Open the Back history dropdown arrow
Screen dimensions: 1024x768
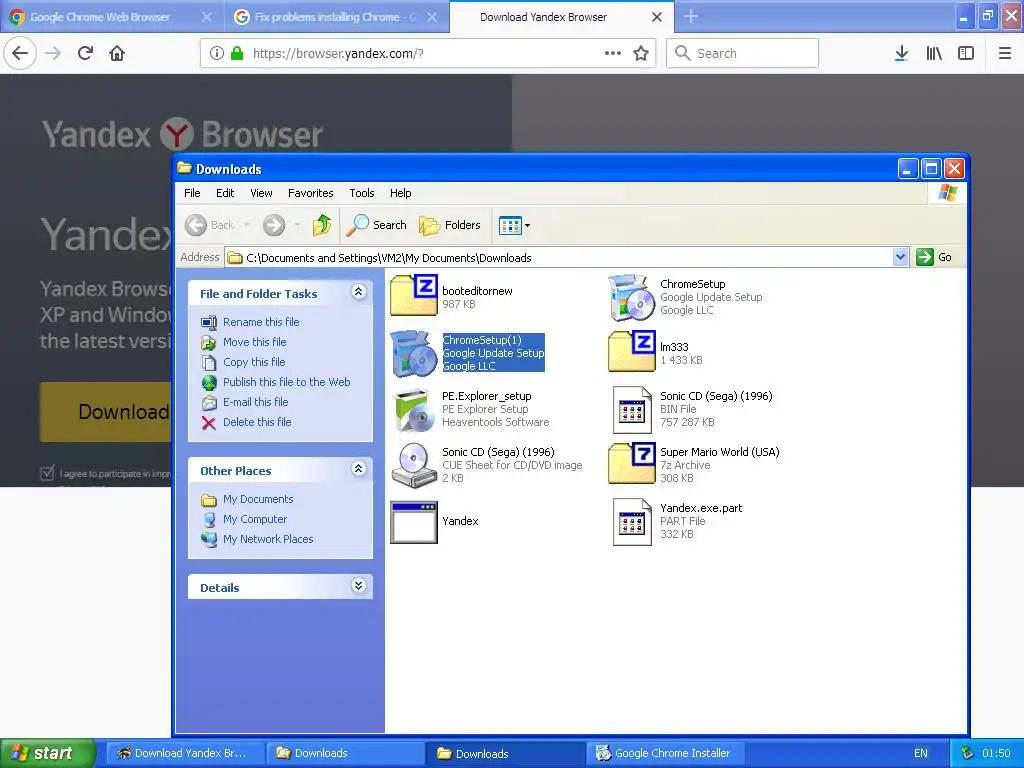(247, 225)
